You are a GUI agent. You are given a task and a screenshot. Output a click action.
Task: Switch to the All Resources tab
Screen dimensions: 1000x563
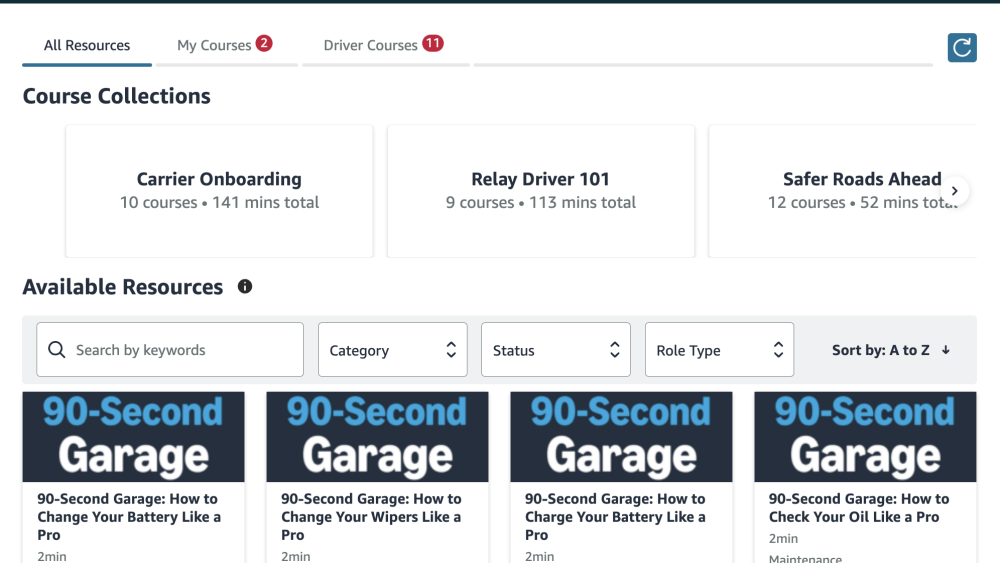pyautogui.click(x=87, y=45)
